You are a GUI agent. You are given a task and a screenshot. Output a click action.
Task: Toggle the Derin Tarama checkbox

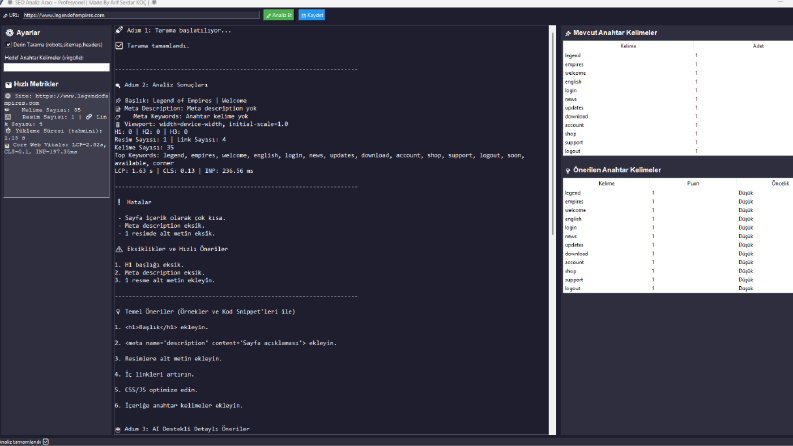9,45
